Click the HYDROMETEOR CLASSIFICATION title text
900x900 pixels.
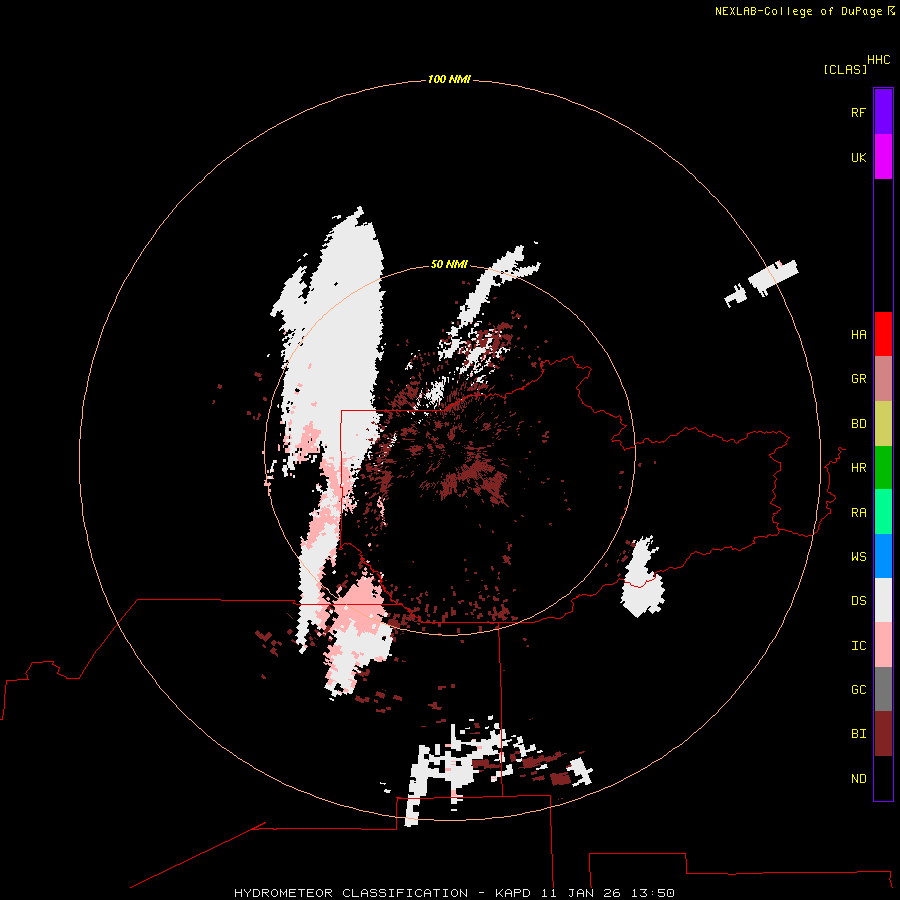click(x=351, y=893)
